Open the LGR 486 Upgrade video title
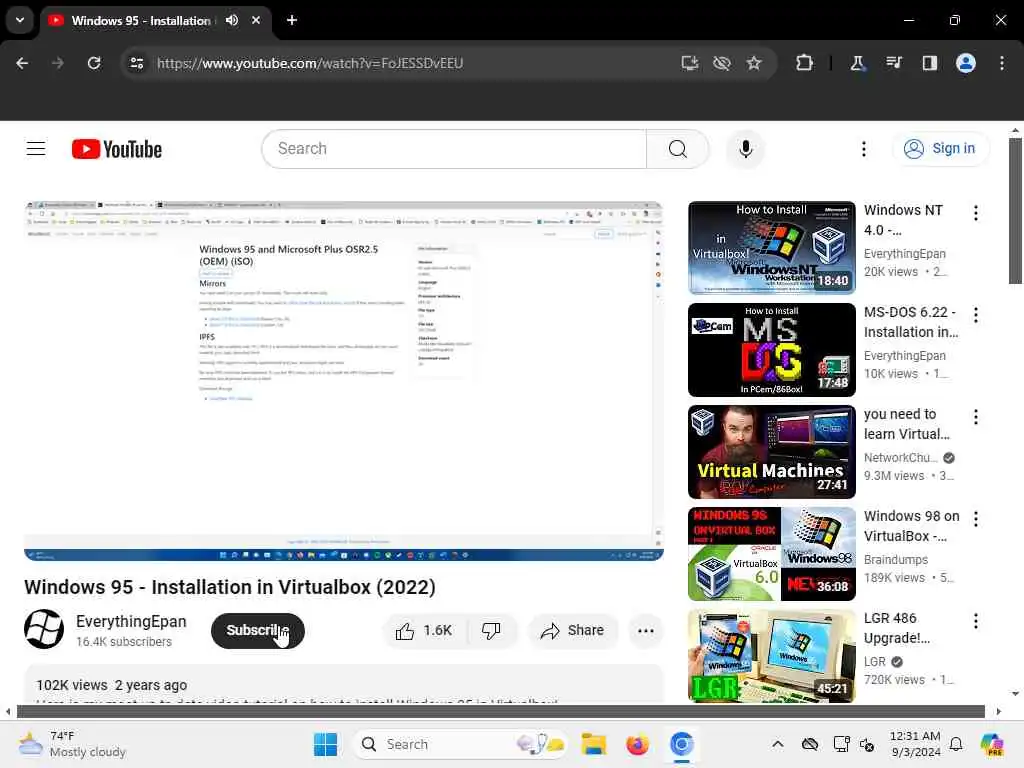 (897, 628)
